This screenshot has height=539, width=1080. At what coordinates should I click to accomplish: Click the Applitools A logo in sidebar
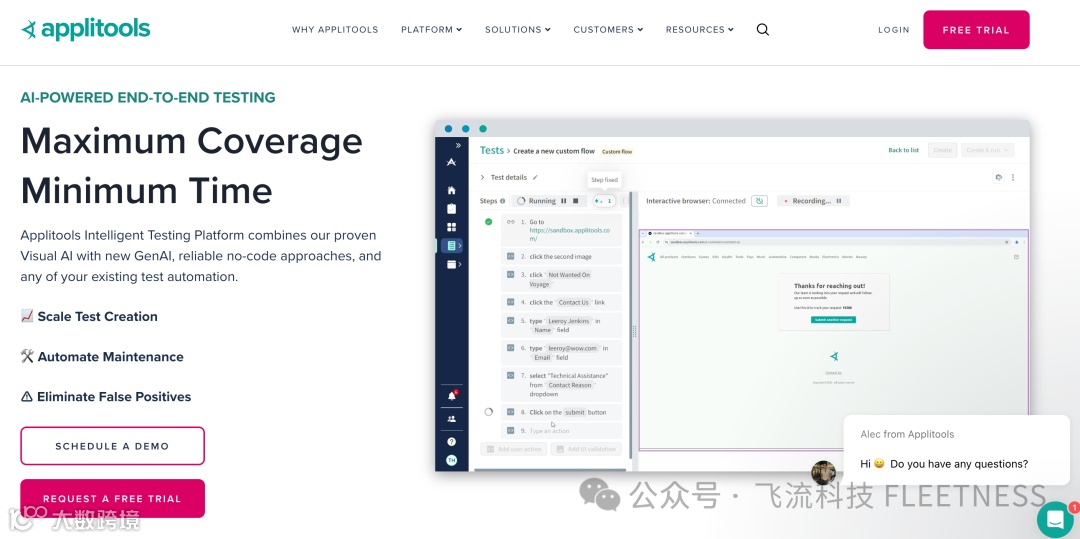pos(451,162)
